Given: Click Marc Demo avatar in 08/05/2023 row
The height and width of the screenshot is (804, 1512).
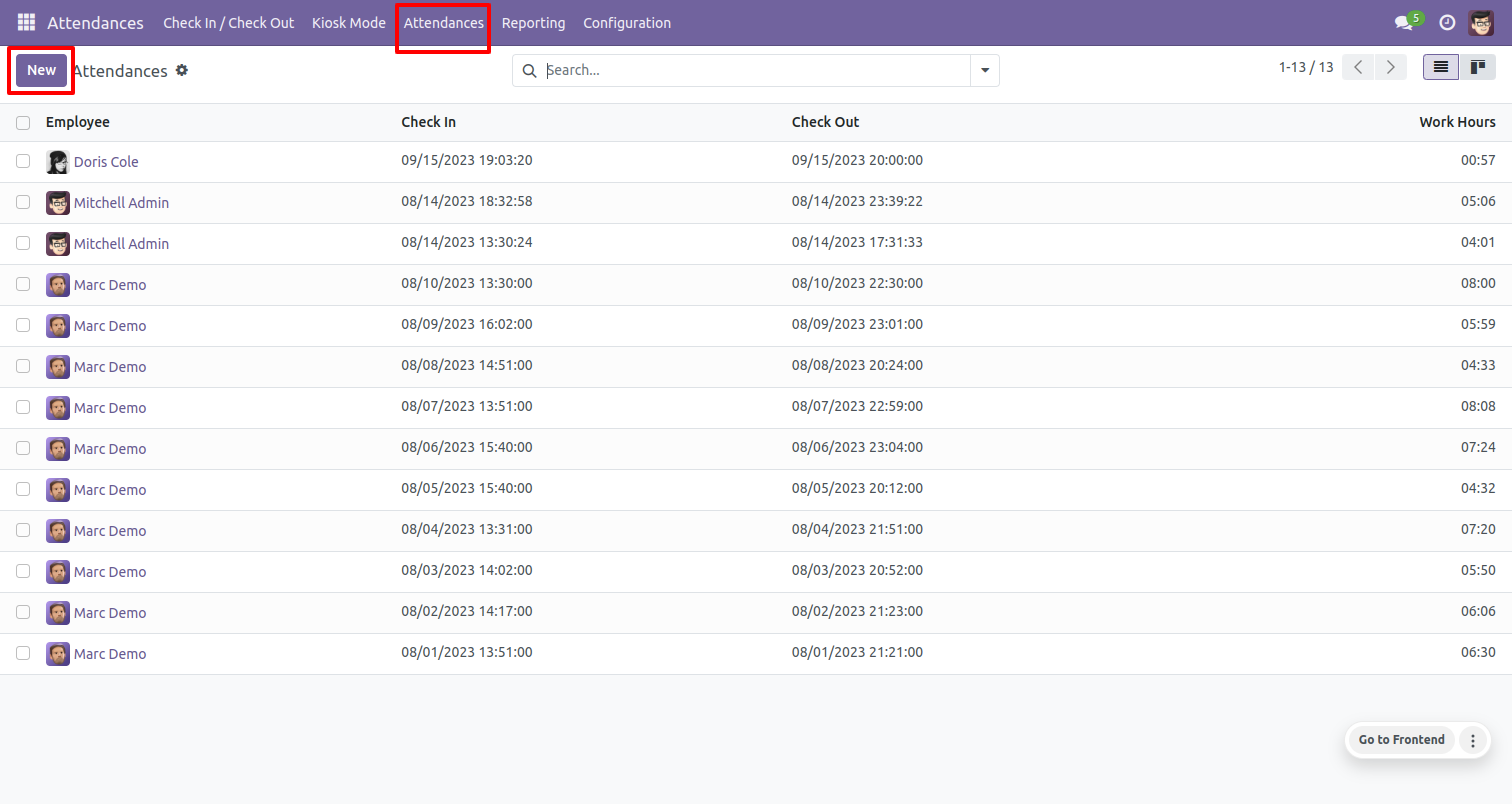Looking at the screenshot, I should point(58,490).
